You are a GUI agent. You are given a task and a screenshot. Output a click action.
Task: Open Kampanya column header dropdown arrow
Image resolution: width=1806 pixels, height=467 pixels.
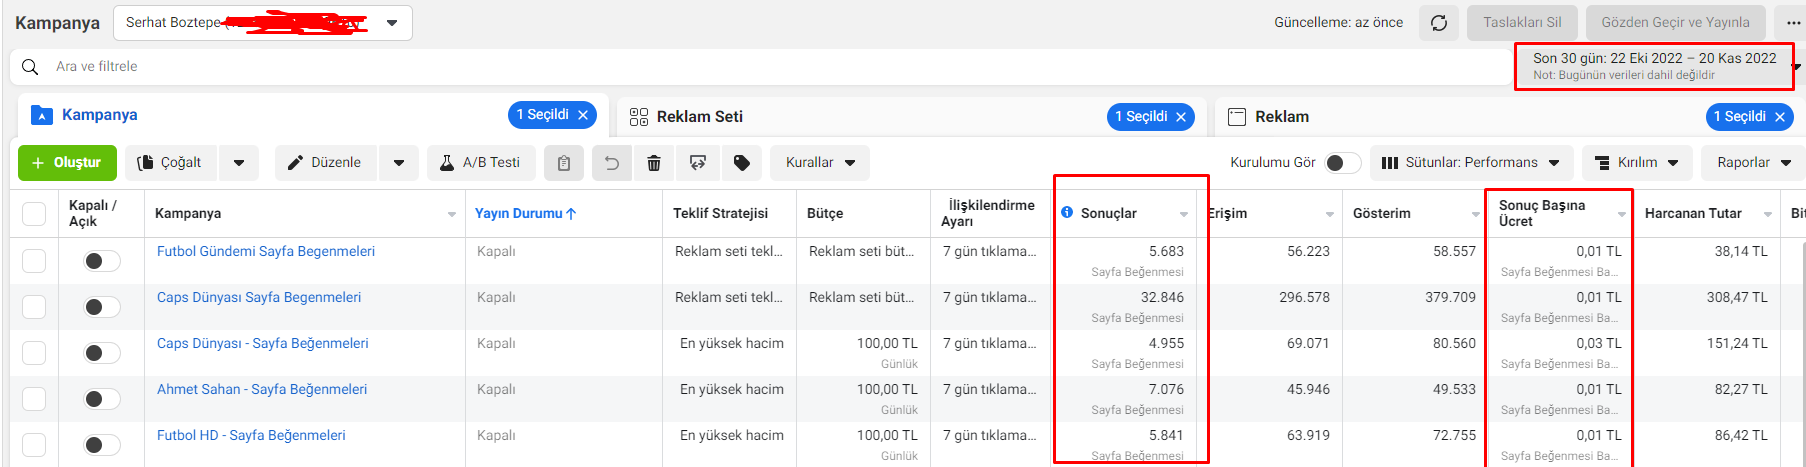[x=452, y=214]
